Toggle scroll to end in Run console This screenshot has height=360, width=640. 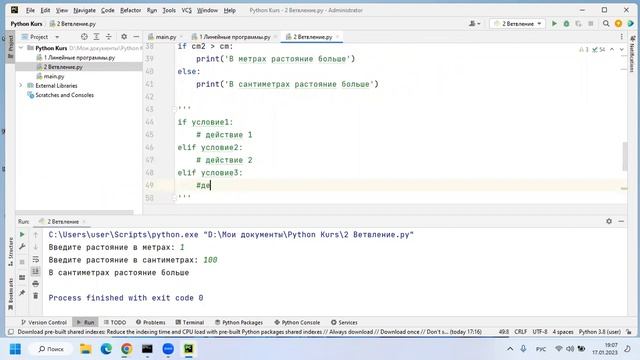point(36,271)
